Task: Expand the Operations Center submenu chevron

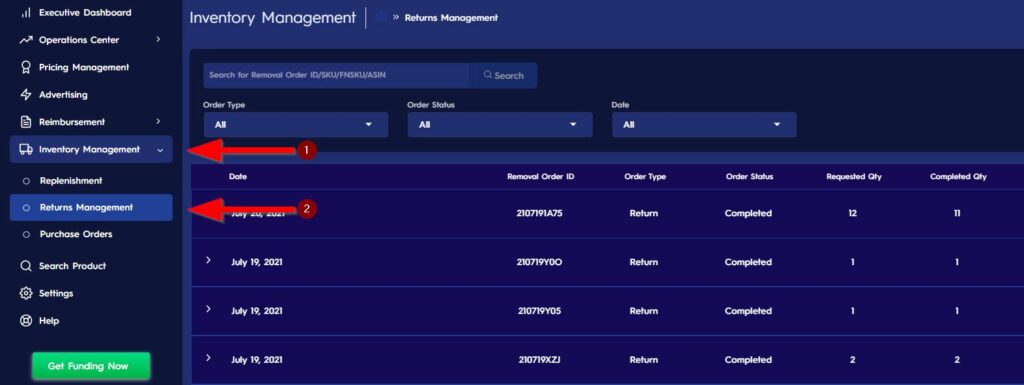Action: pyautogui.click(x=158, y=40)
